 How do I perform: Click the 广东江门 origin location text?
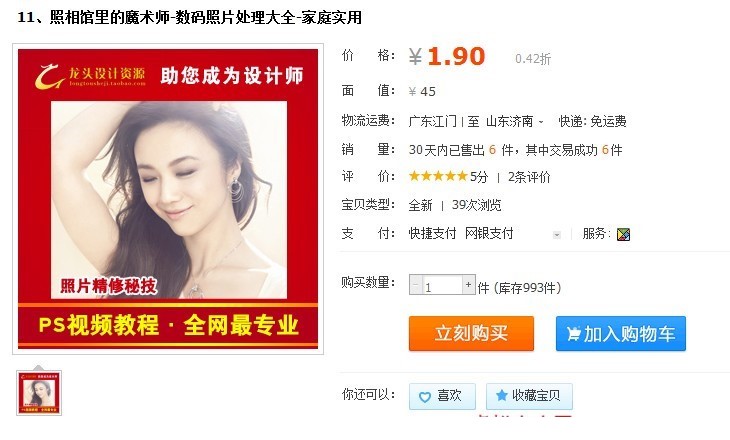[433, 122]
